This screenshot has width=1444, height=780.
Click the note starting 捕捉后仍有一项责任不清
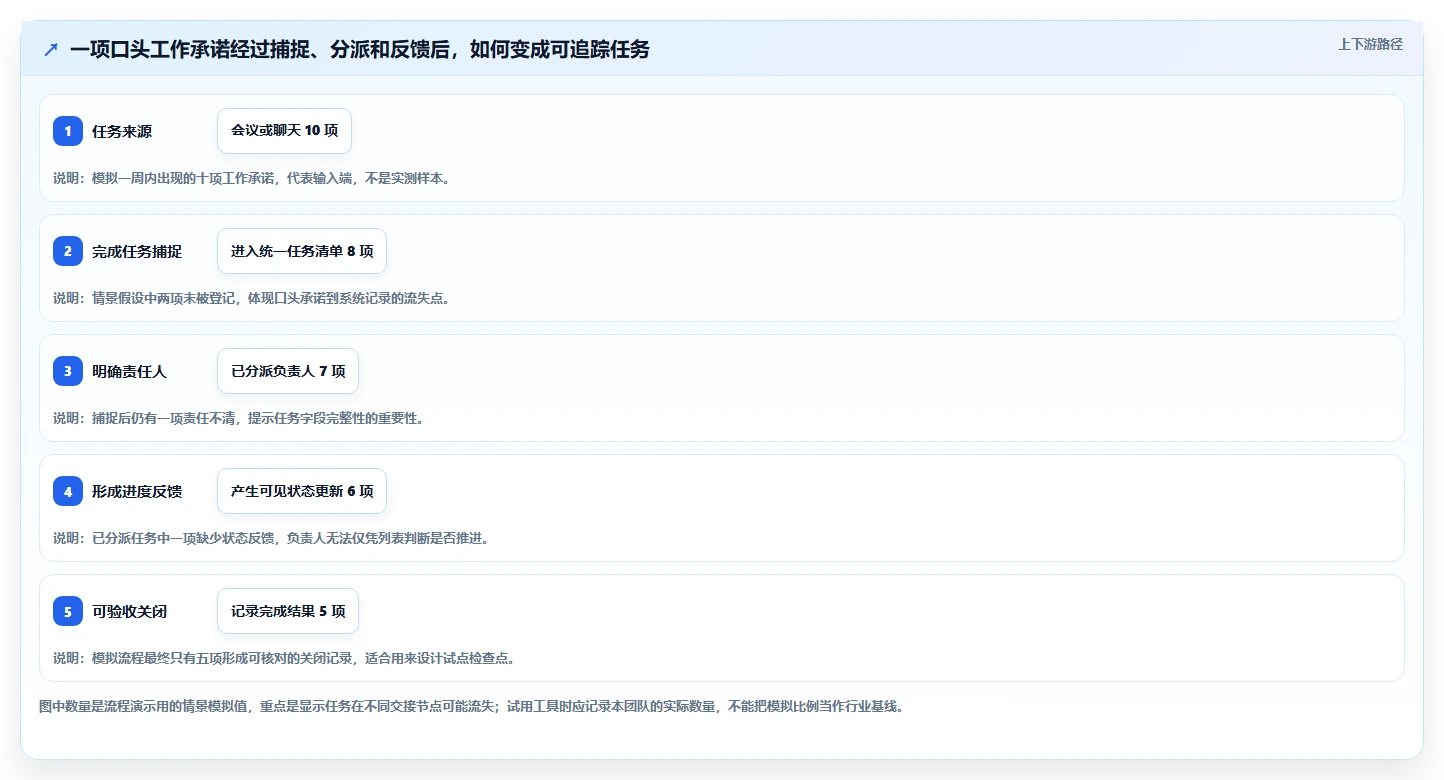pos(239,418)
